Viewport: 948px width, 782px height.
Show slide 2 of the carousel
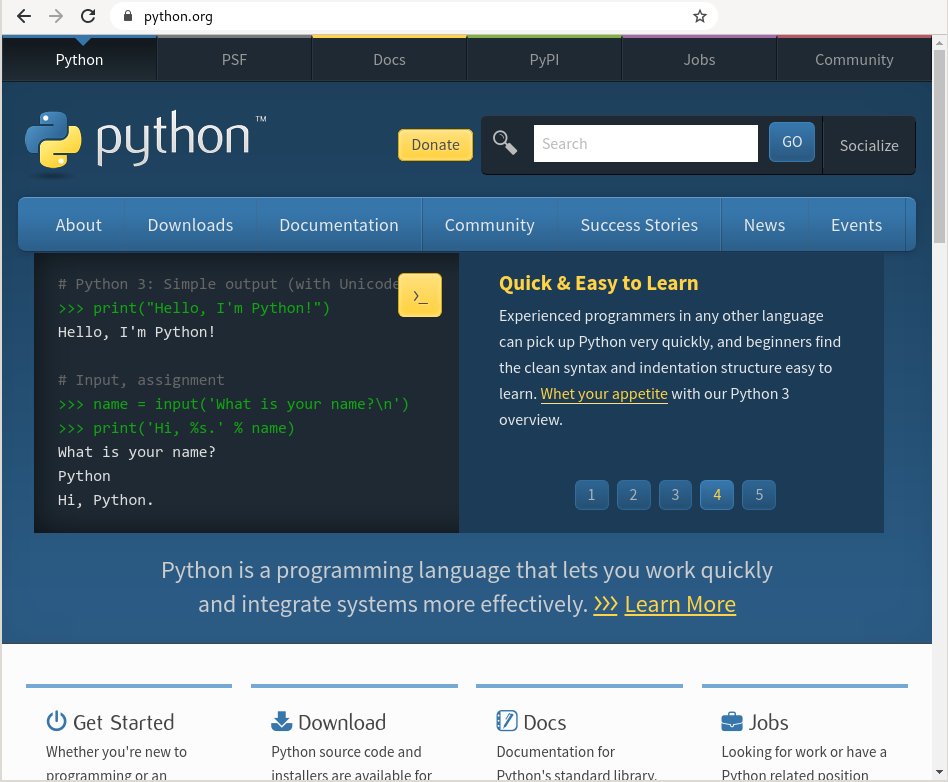[x=633, y=495]
